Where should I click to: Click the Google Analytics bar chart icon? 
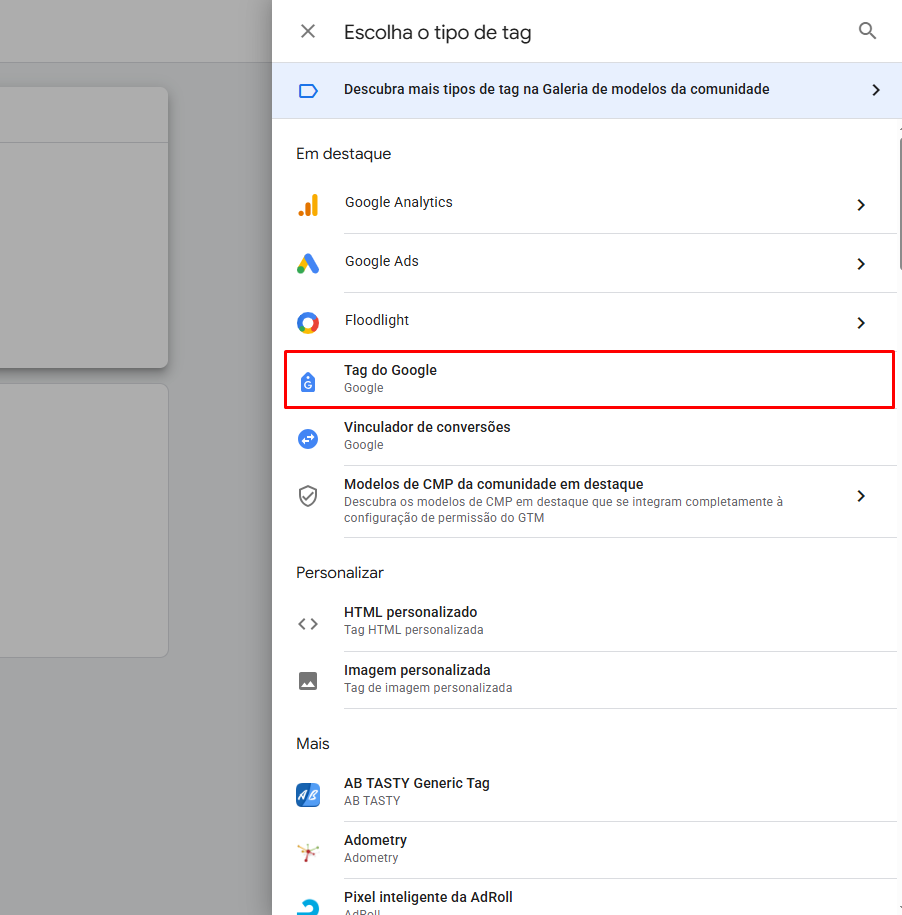[308, 205]
